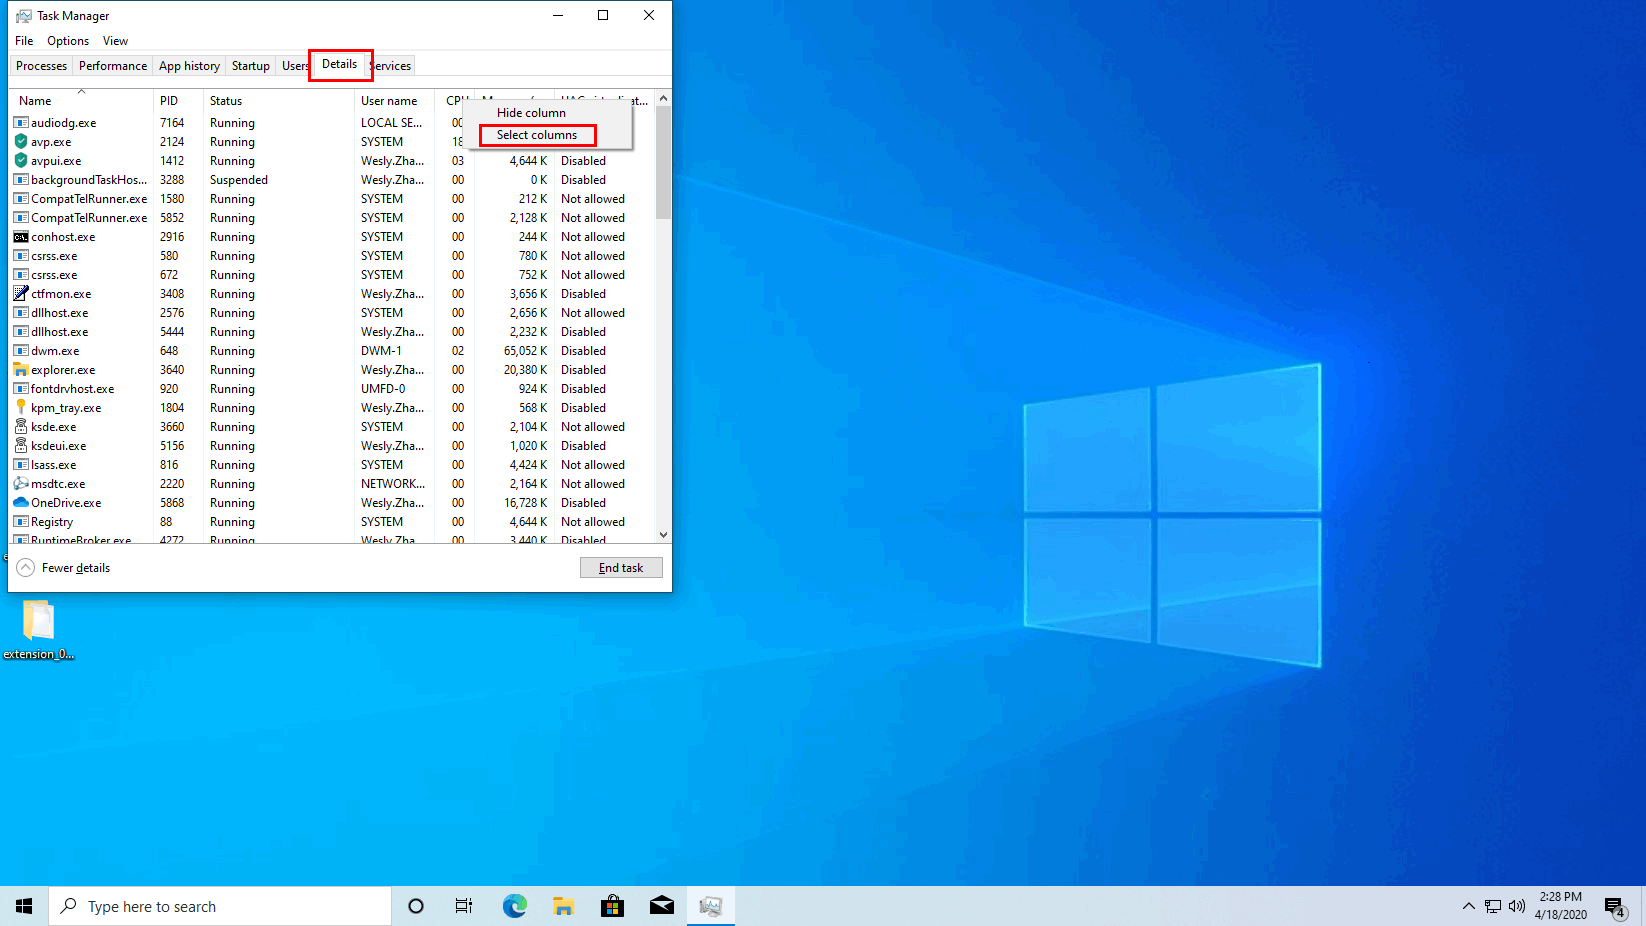The height and width of the screenshot is (926, 1646).
Task: Click the 65,052 K memory value
Action: click(x=525, y=351)
